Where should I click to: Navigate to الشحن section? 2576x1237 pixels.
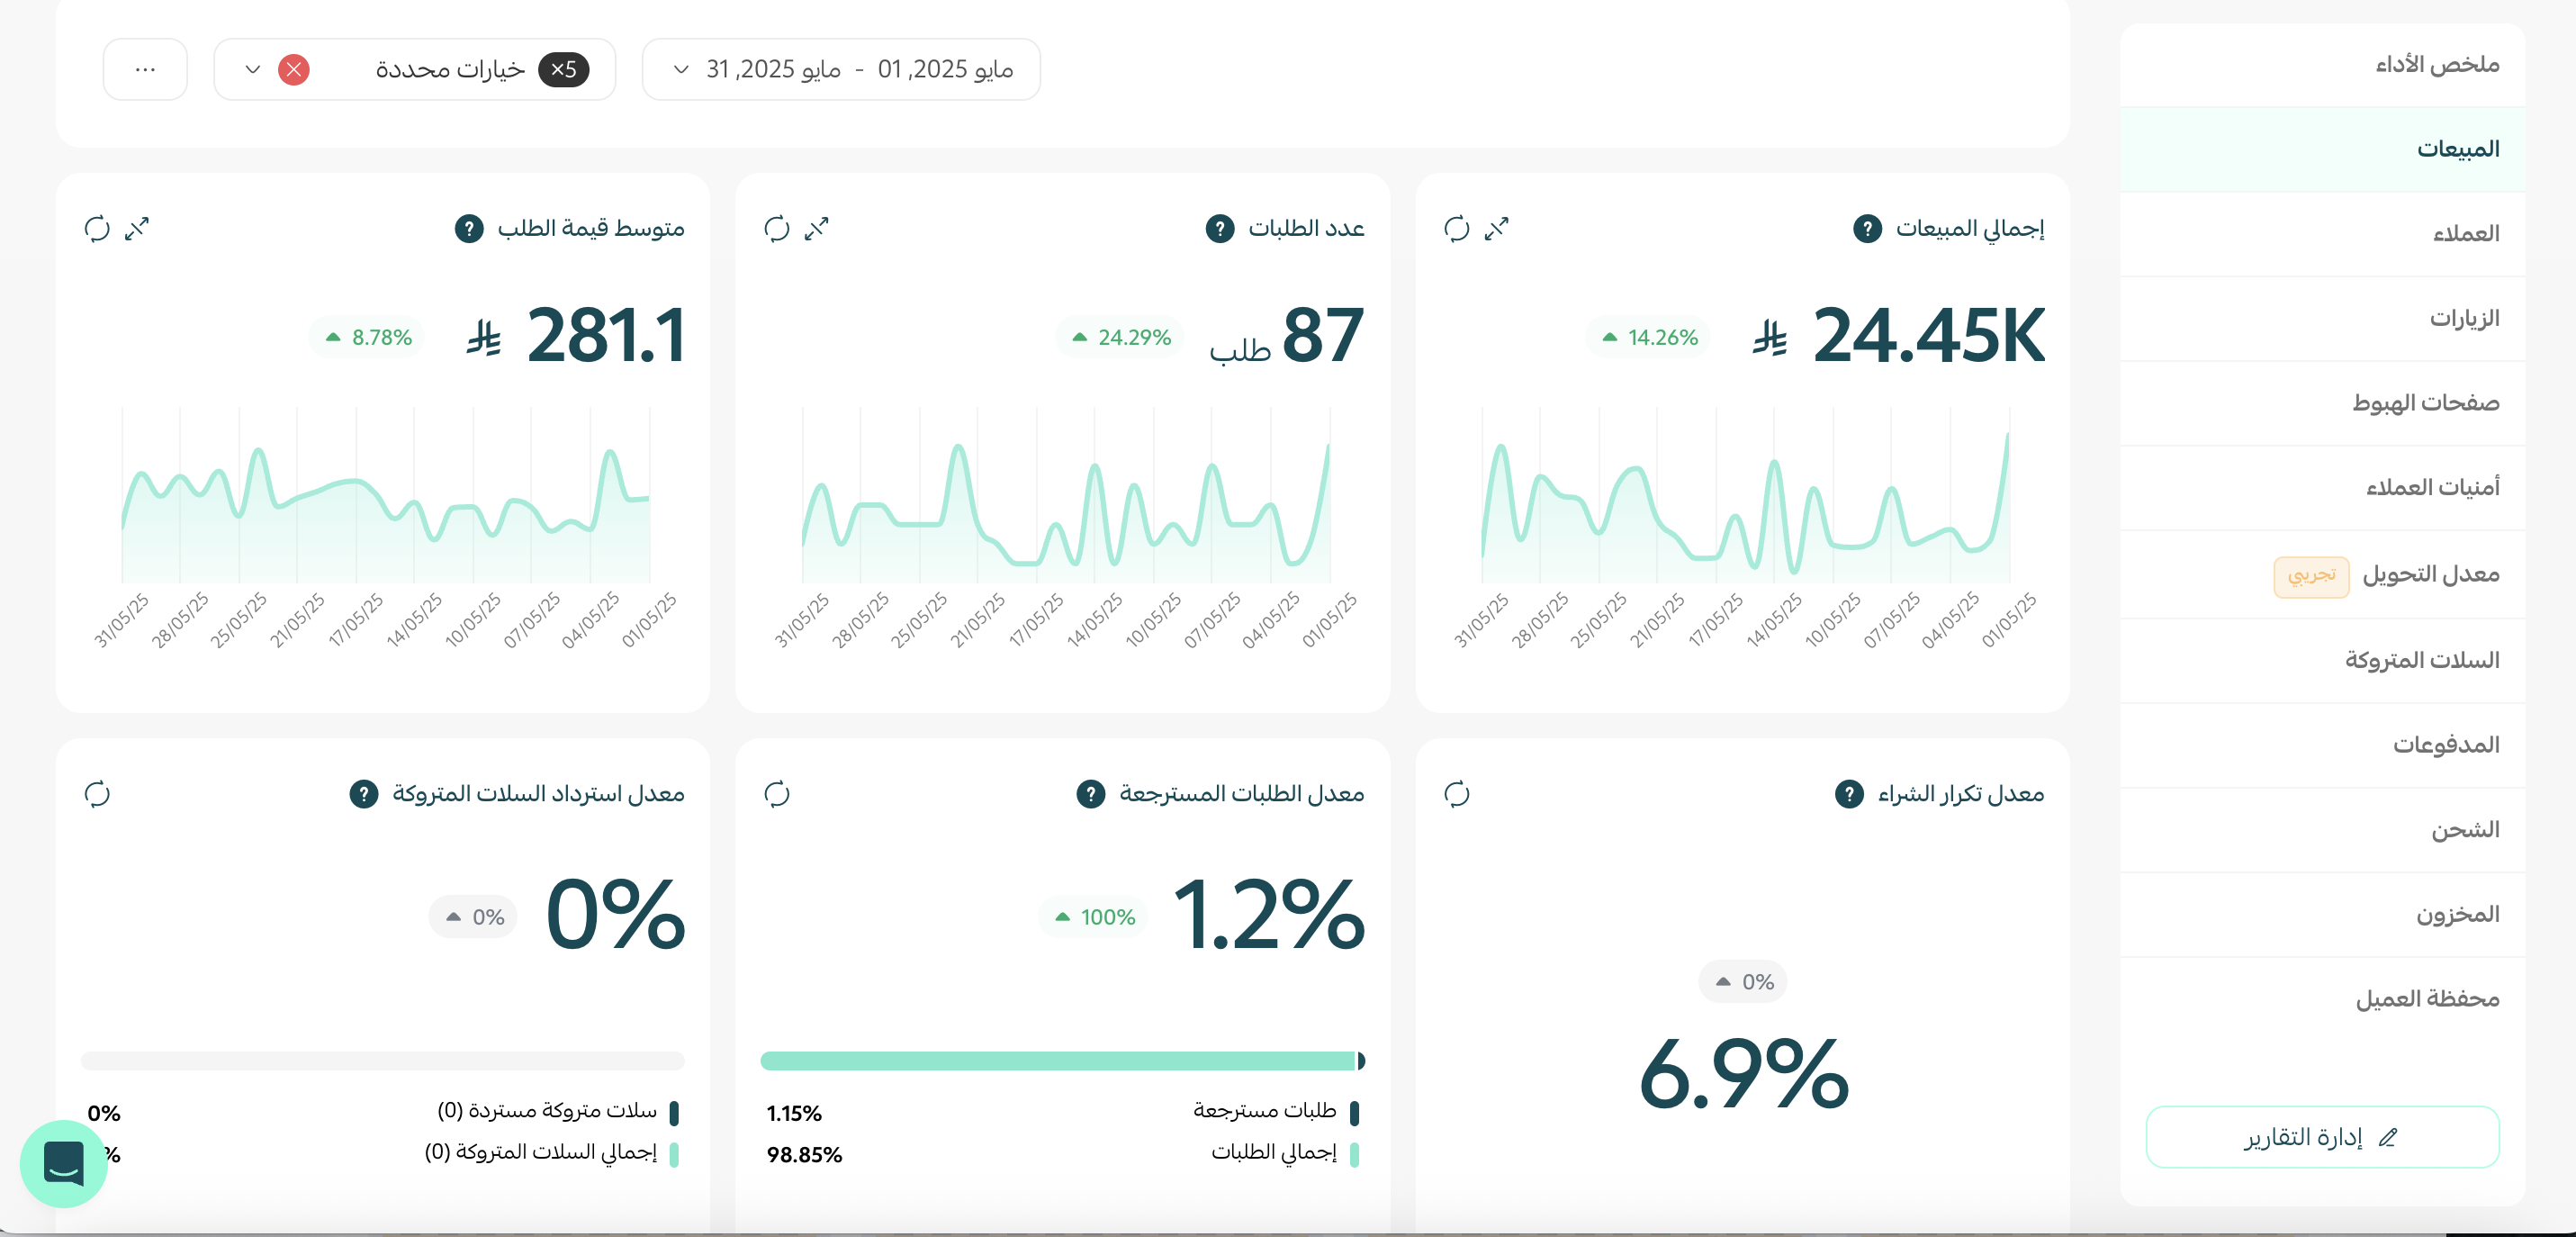pyautogui.click(x=2322, y=829)
